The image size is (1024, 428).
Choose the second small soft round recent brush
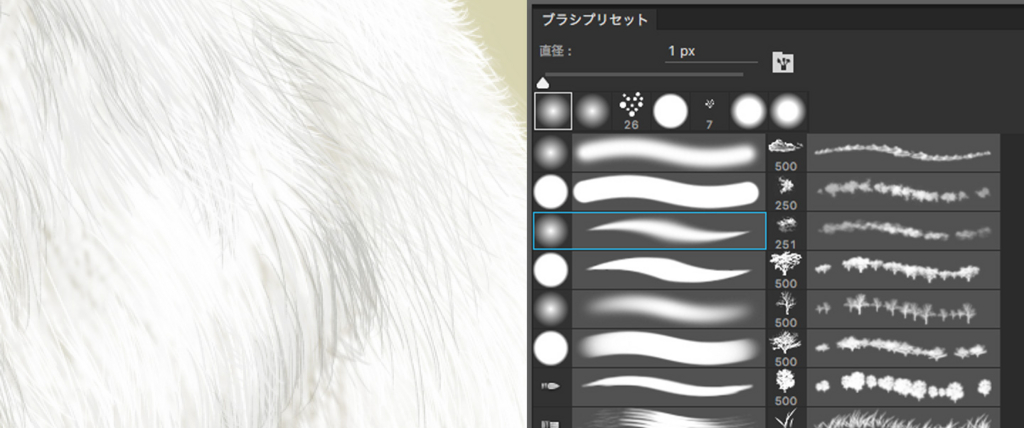click(592, 111)
